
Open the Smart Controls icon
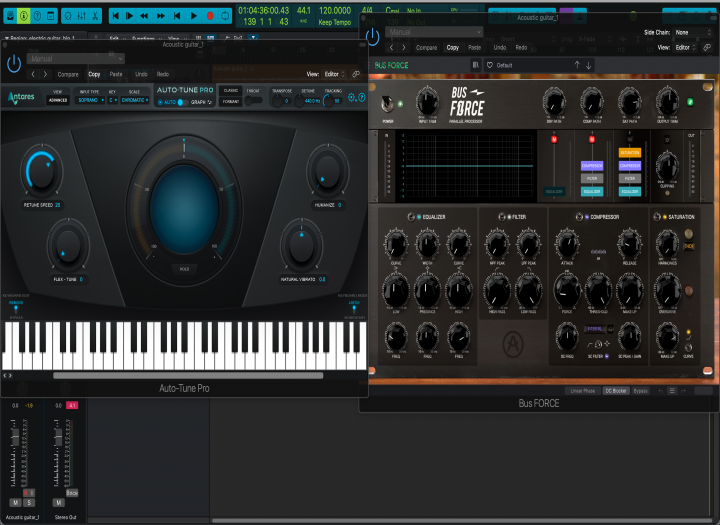pos(68,16)
